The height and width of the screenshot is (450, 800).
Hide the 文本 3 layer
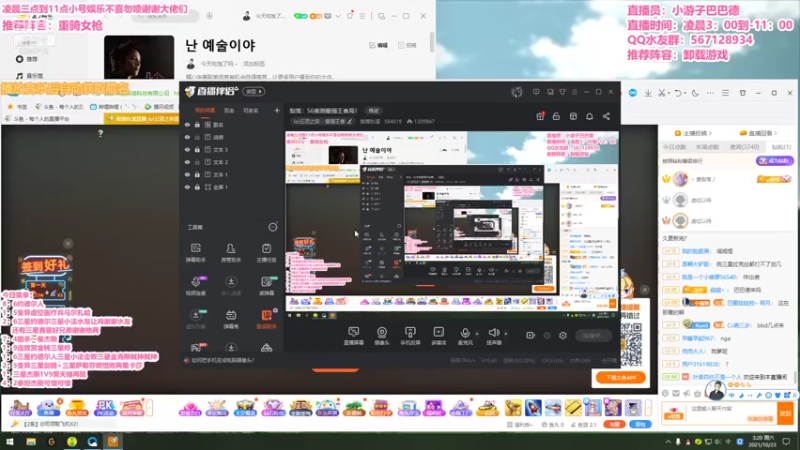(187, 149)
